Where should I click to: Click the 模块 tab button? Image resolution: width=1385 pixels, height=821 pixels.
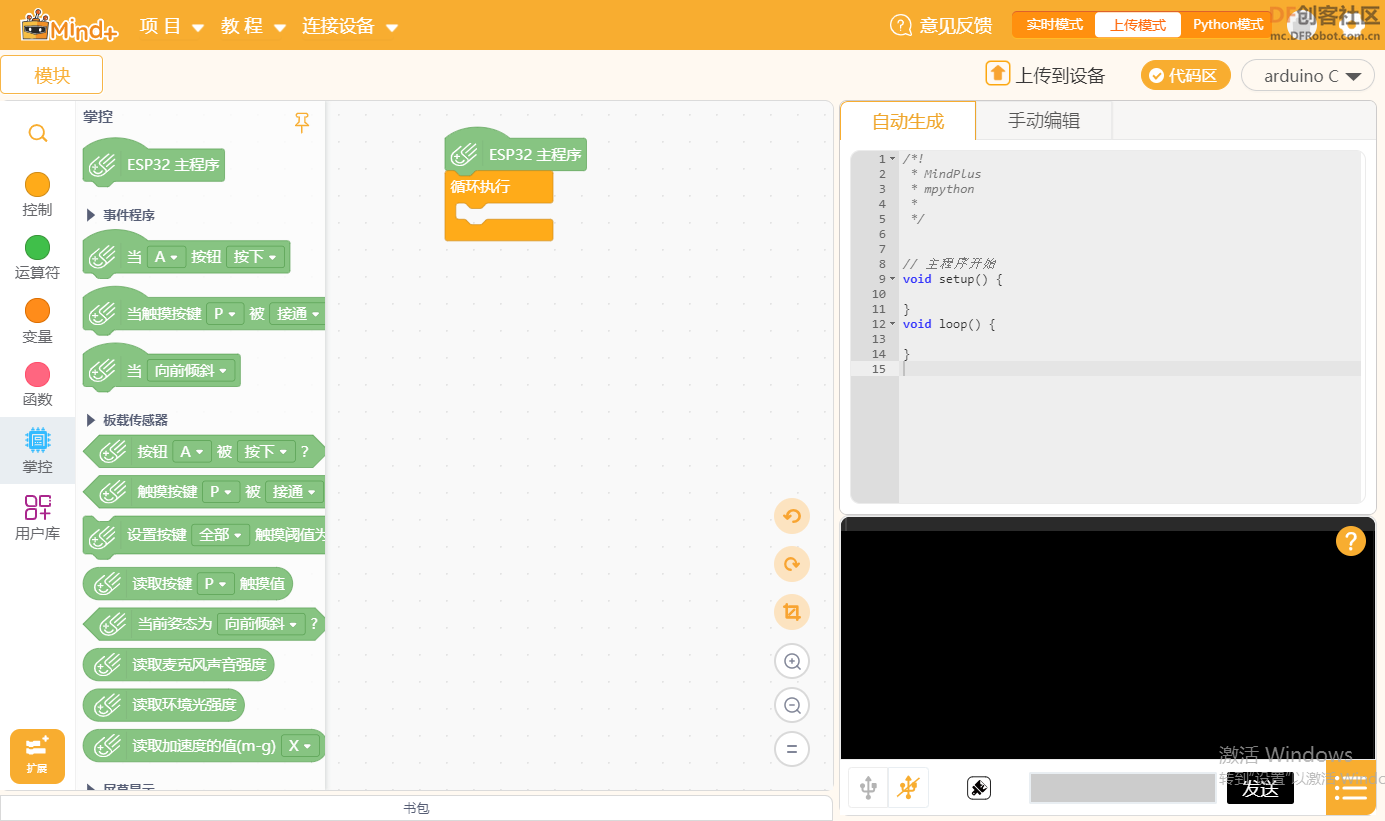pos(52,75)
